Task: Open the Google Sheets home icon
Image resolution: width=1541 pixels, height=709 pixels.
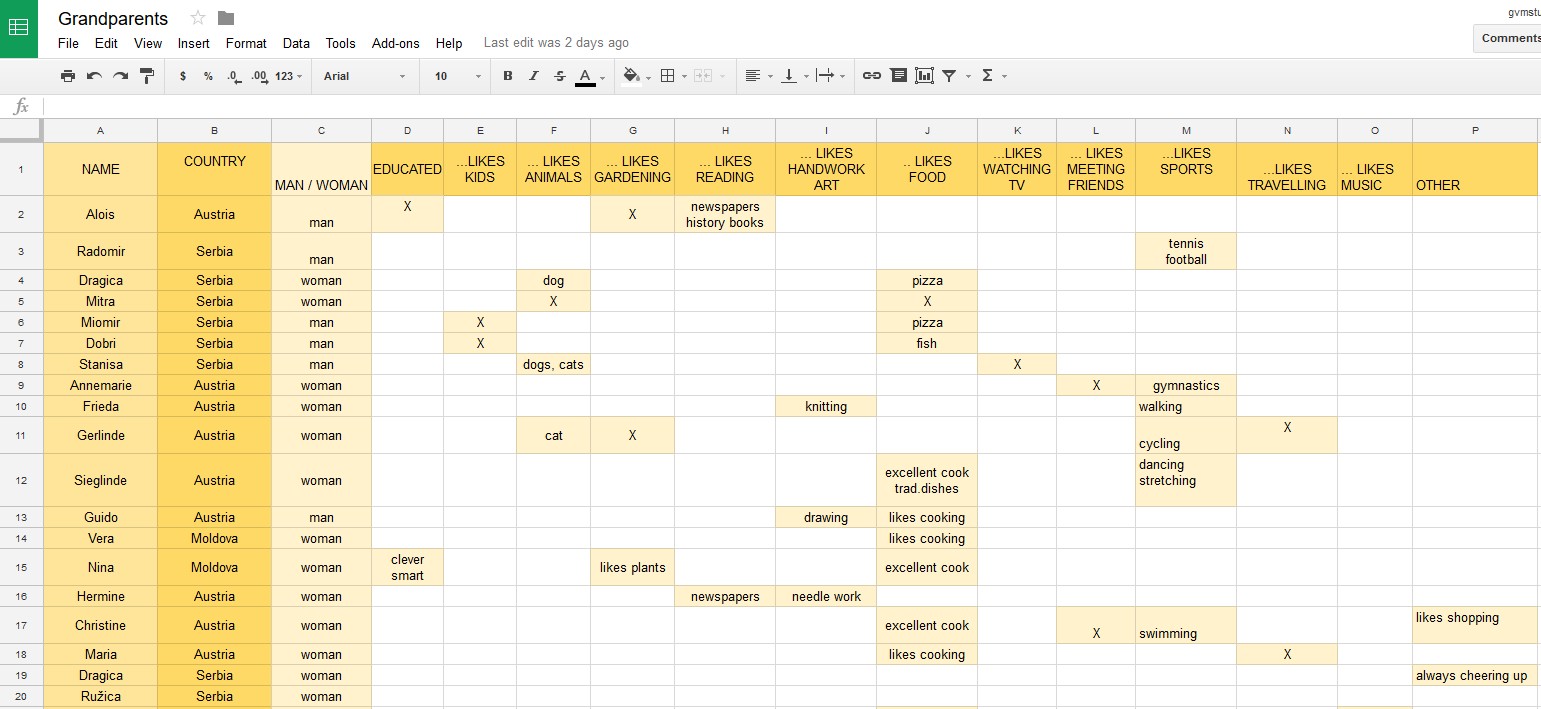Action: click(x=18, y=28)
